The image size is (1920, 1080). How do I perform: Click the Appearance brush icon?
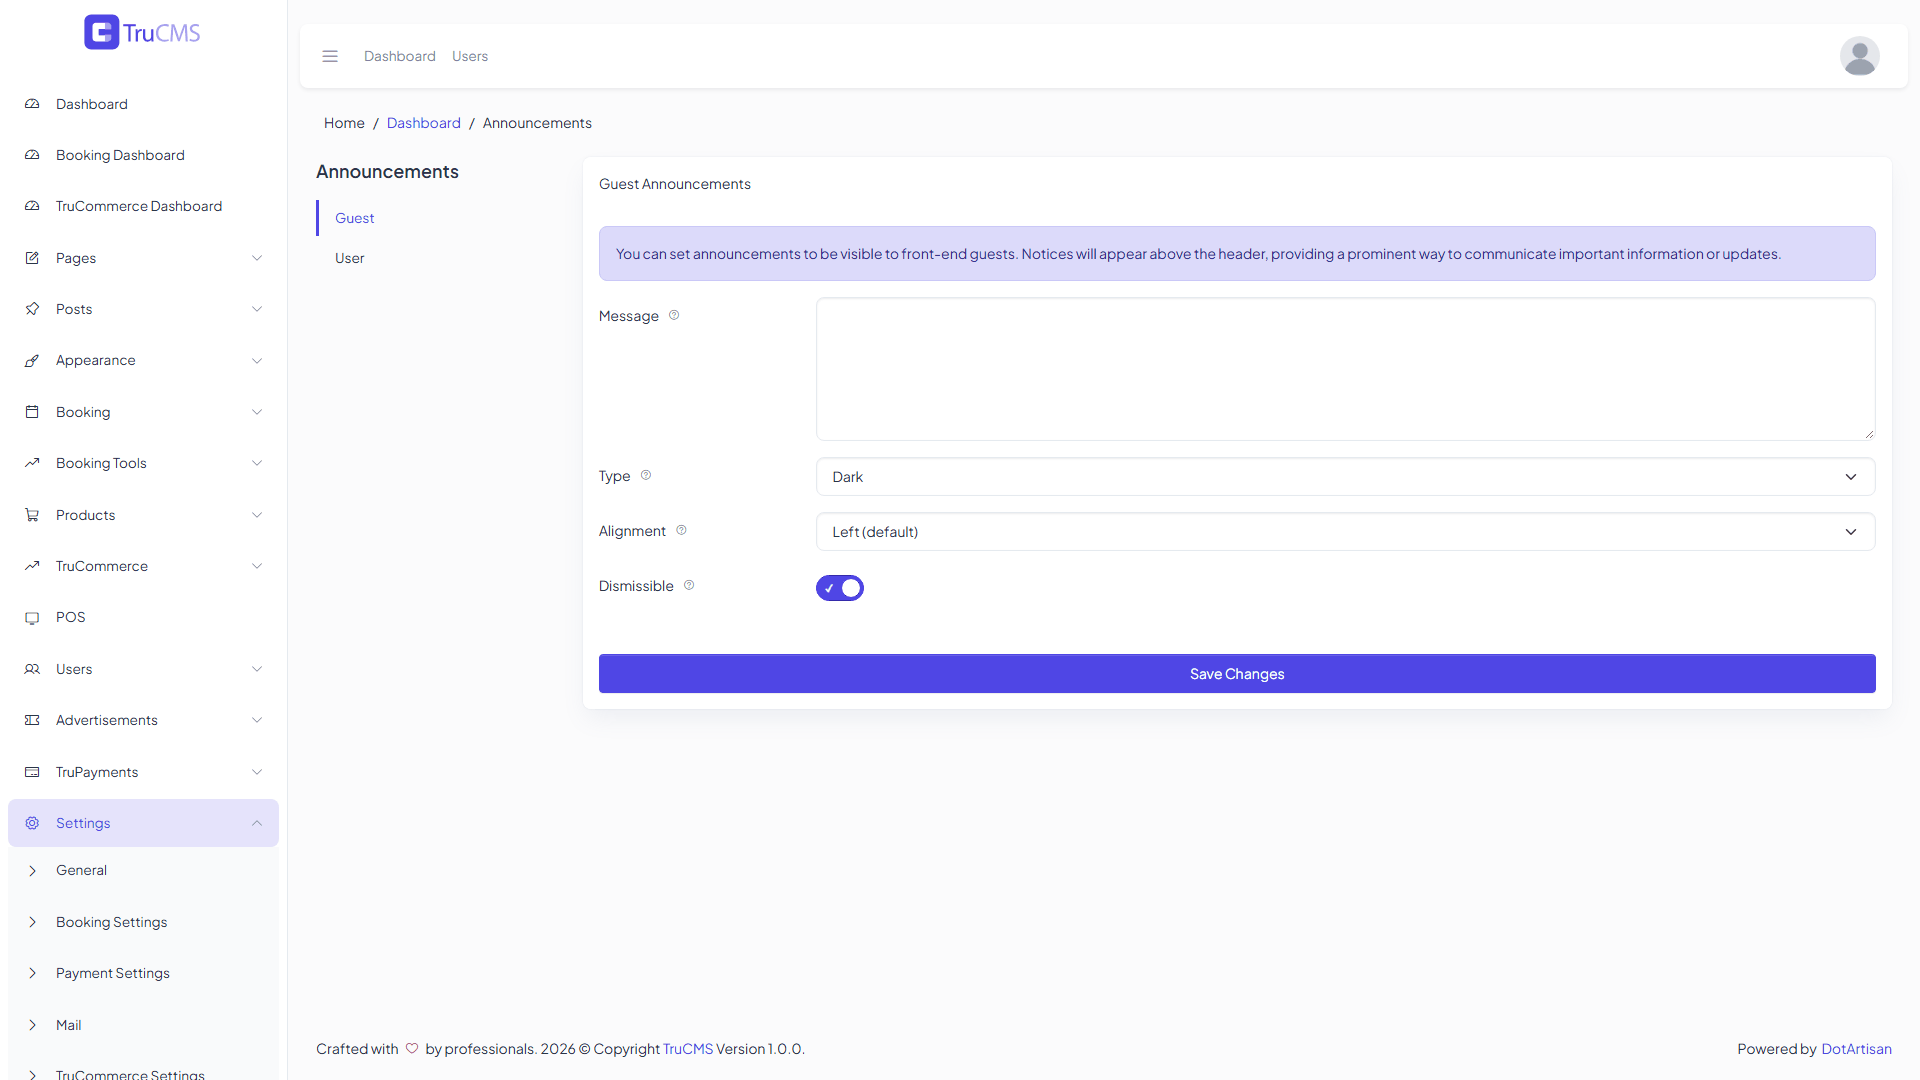tap(32, 360)
